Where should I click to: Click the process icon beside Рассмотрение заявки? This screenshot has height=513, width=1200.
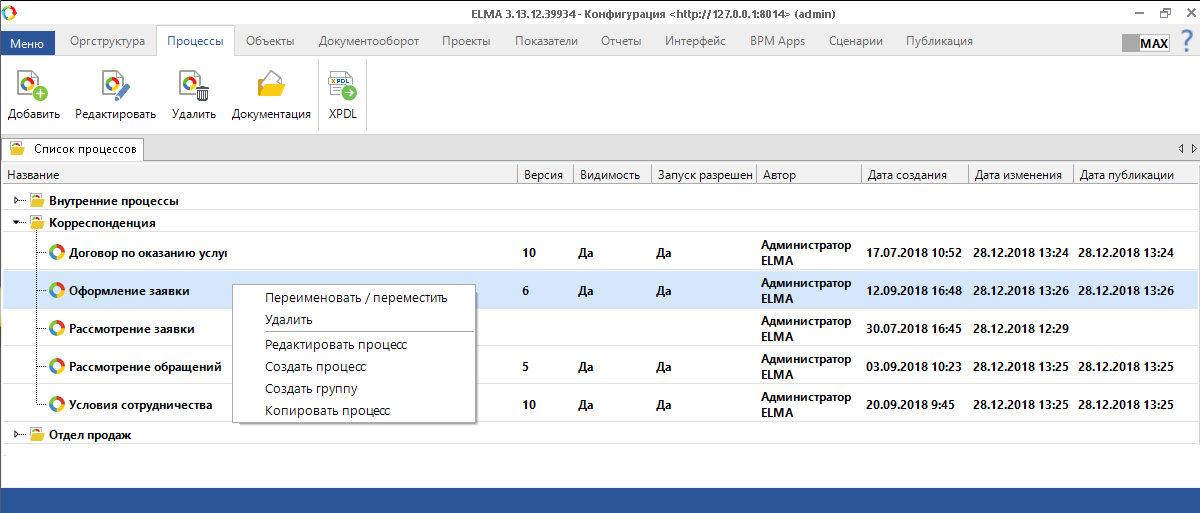[x=57, y=328]
